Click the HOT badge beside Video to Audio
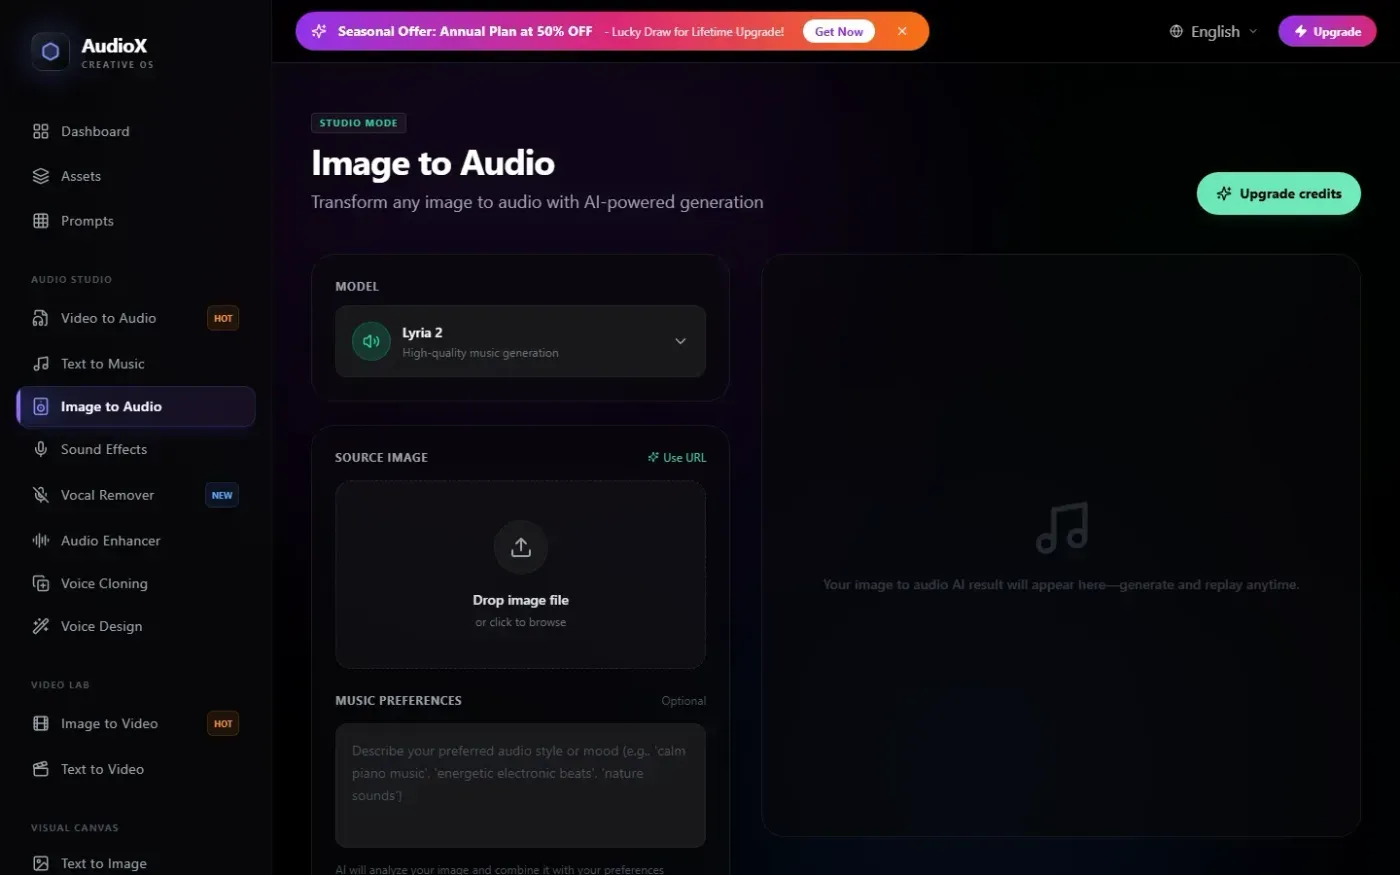The height and width of the screenshot is (875, 1400). [223, 318]
